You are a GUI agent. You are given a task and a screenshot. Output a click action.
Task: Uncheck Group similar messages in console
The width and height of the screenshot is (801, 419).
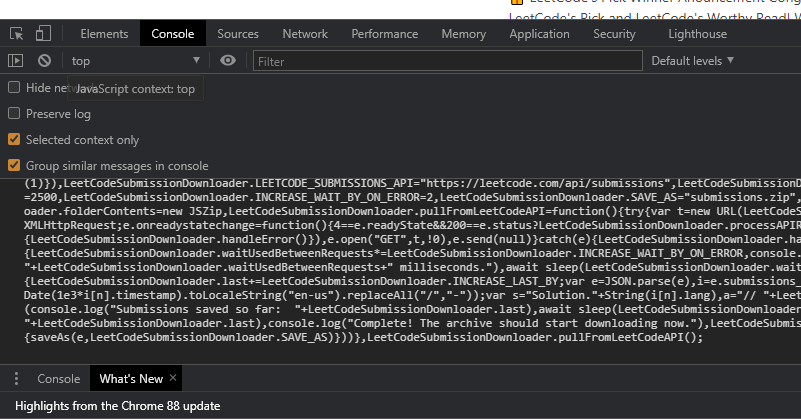[14, 166]
